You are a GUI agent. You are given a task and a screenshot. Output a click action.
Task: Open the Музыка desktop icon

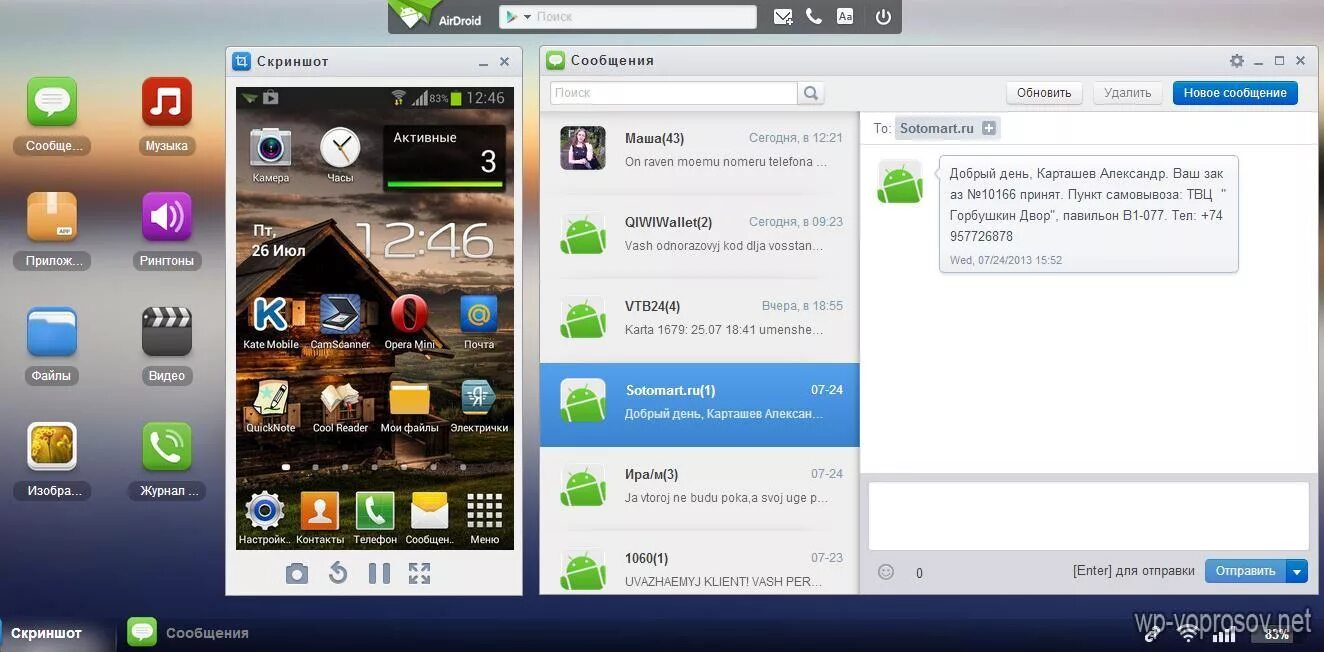(x=166, y=102)
